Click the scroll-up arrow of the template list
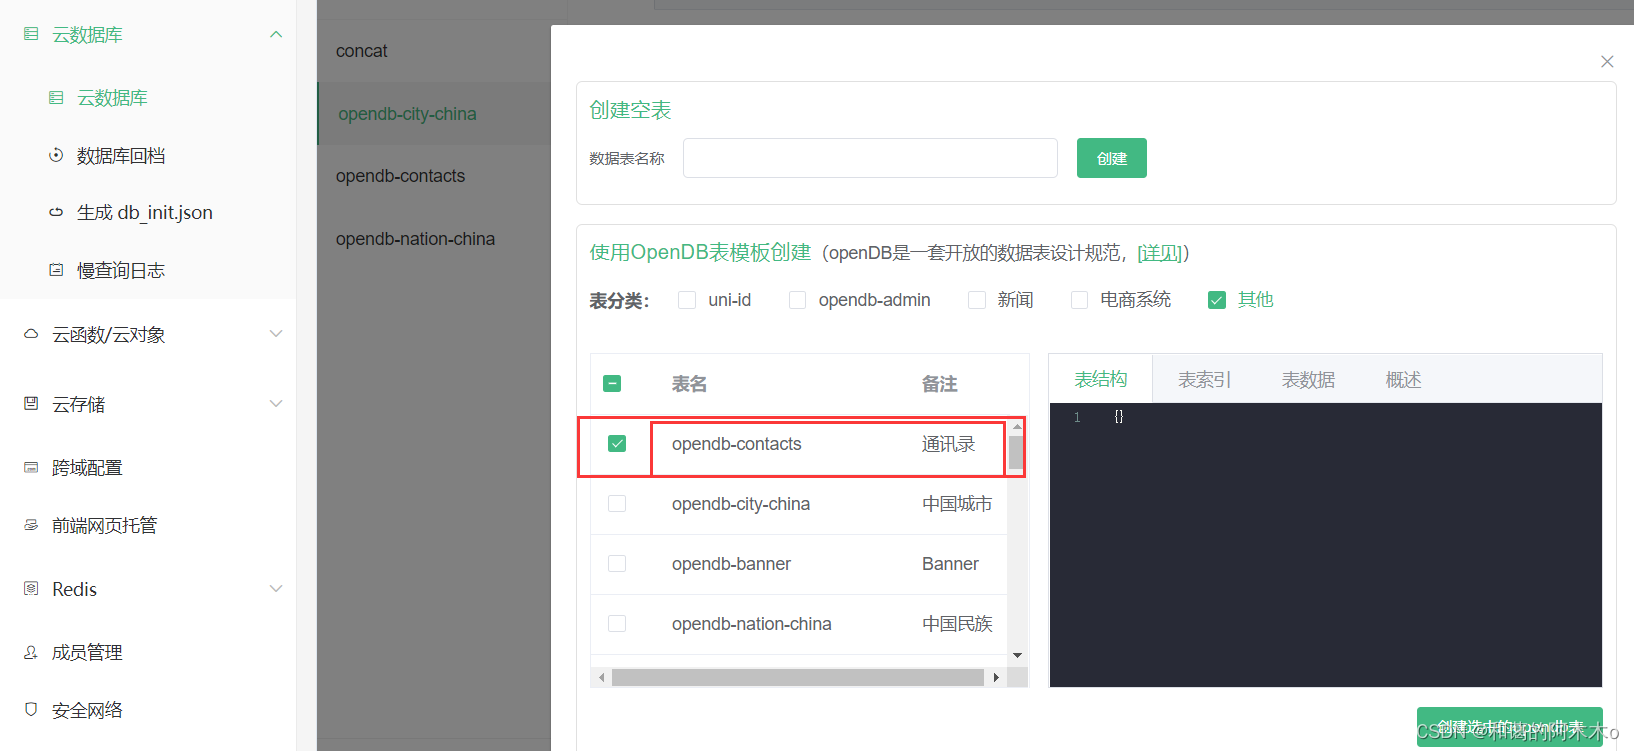Screen dimensions: 1634x751 1017,427
